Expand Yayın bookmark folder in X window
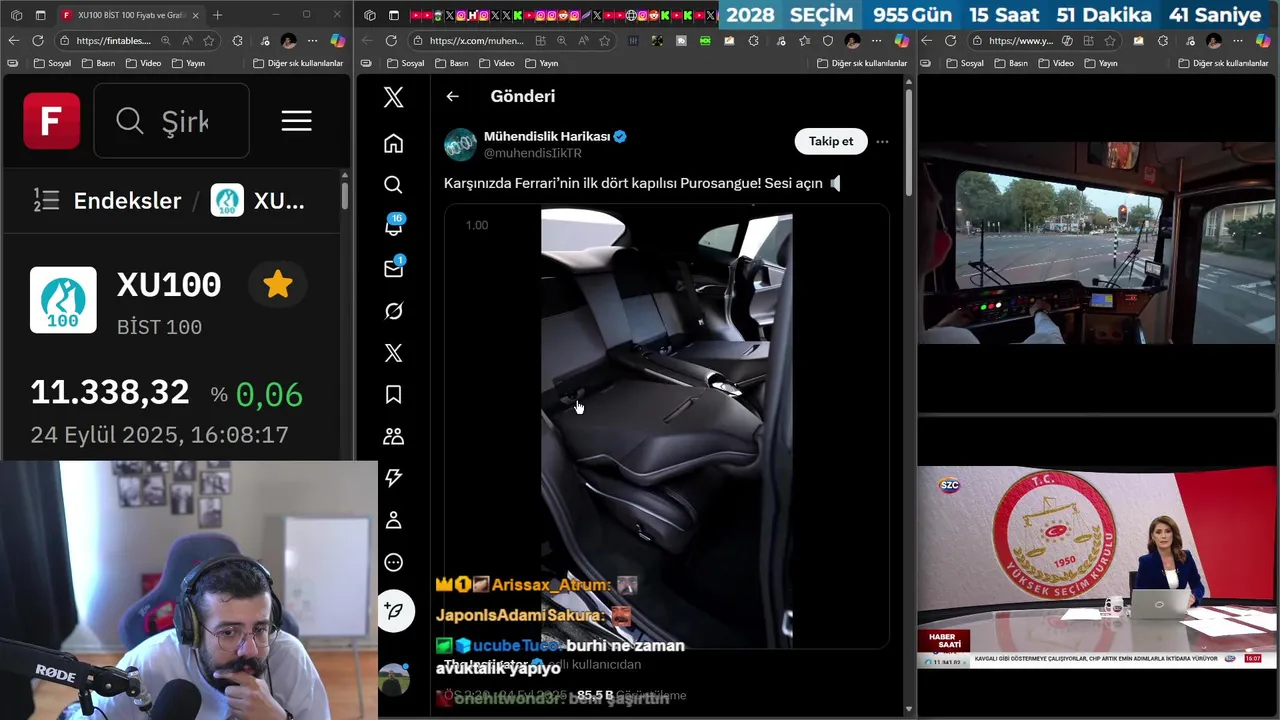Image resolution: width=1280 pixels, height=720 pixels. coord(542,63)
